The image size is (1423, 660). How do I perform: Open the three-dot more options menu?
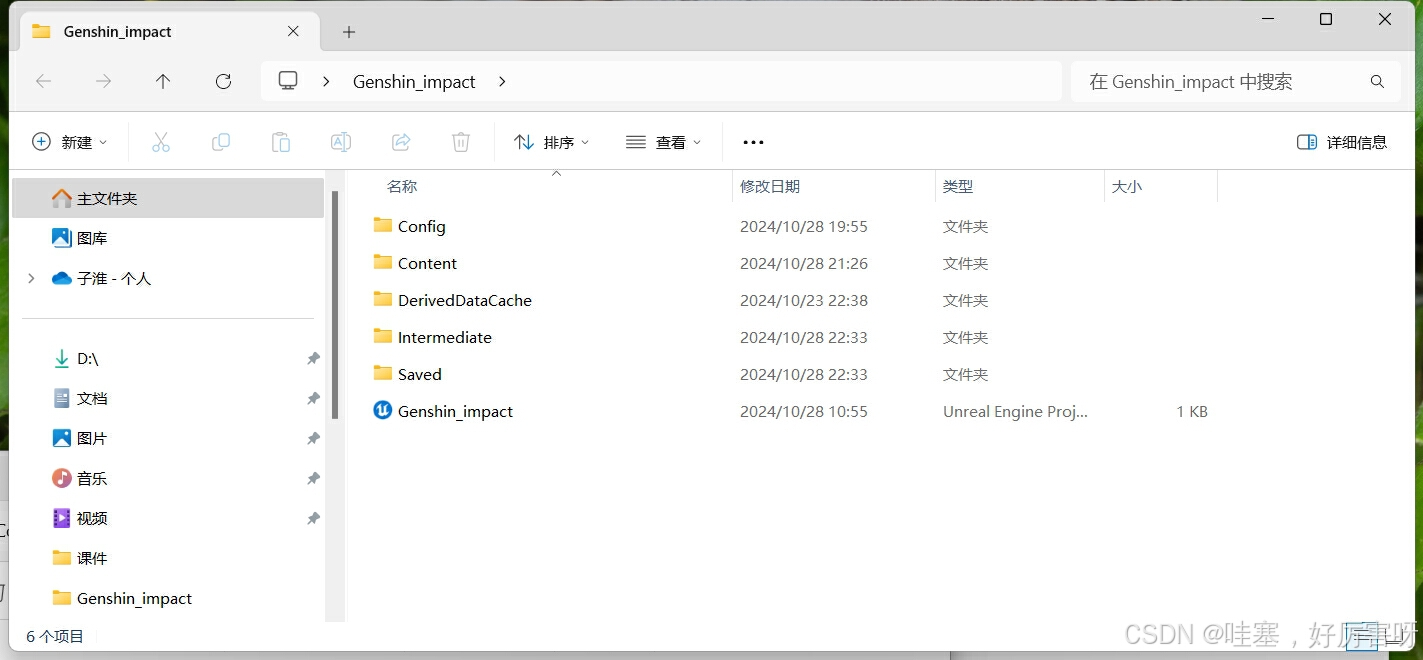753,142
